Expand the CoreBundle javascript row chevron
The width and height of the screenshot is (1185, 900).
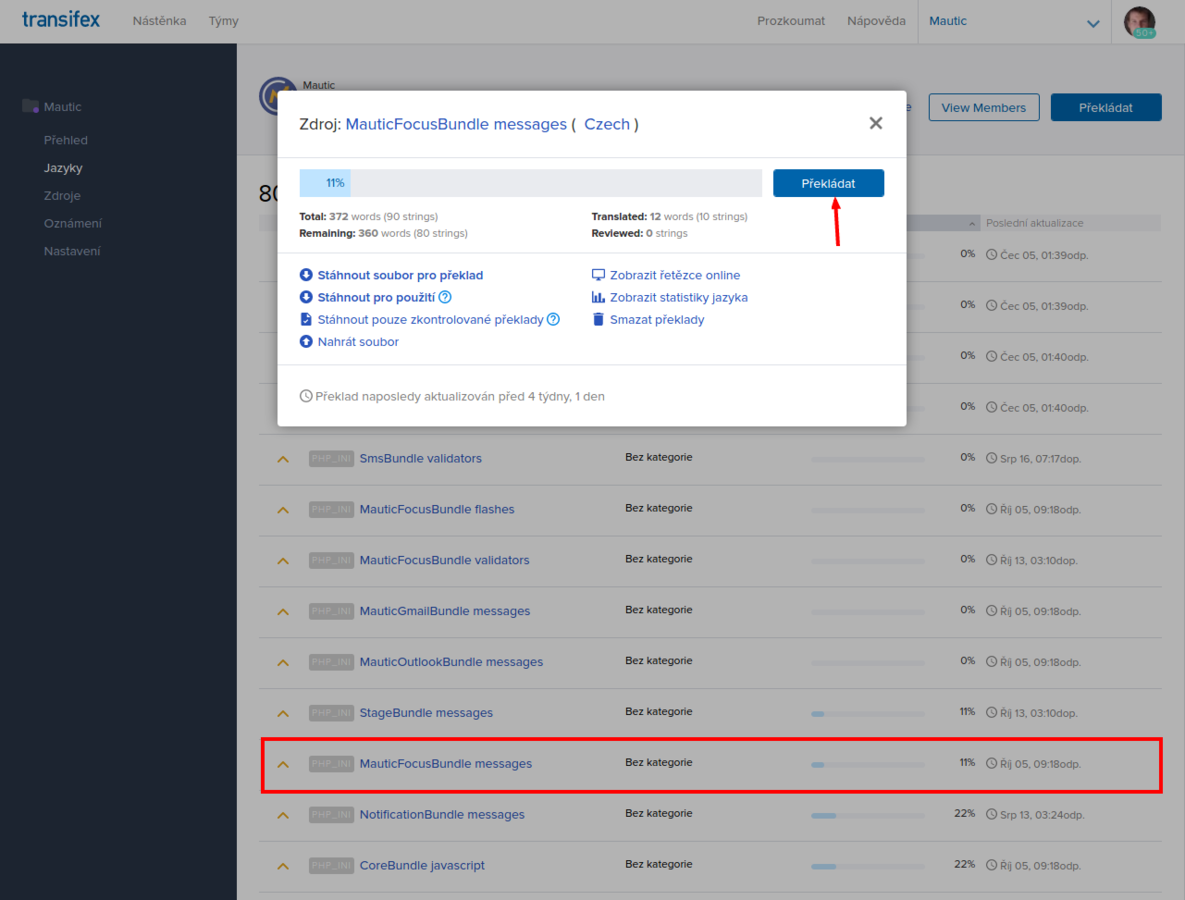pyautogui.click(x=283, y=866)
